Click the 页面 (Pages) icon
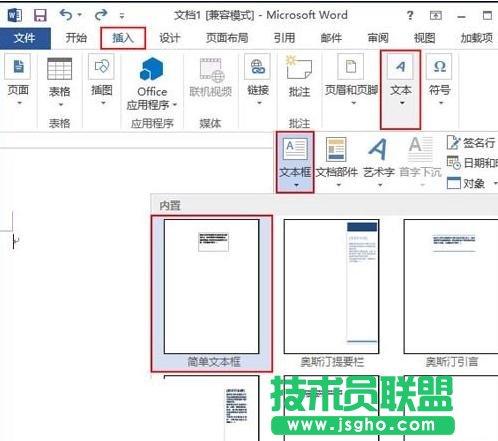 pos(18,67)
